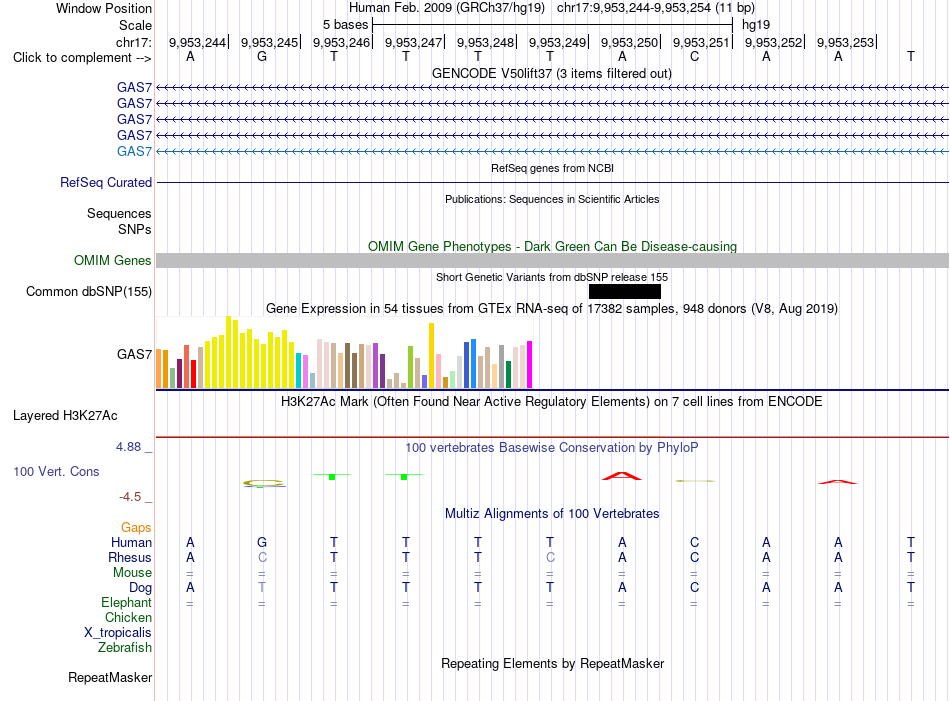Viewport: 950px width, 701px height.
Task: Click the Gaps row label
Action: [x=136, y=527]
